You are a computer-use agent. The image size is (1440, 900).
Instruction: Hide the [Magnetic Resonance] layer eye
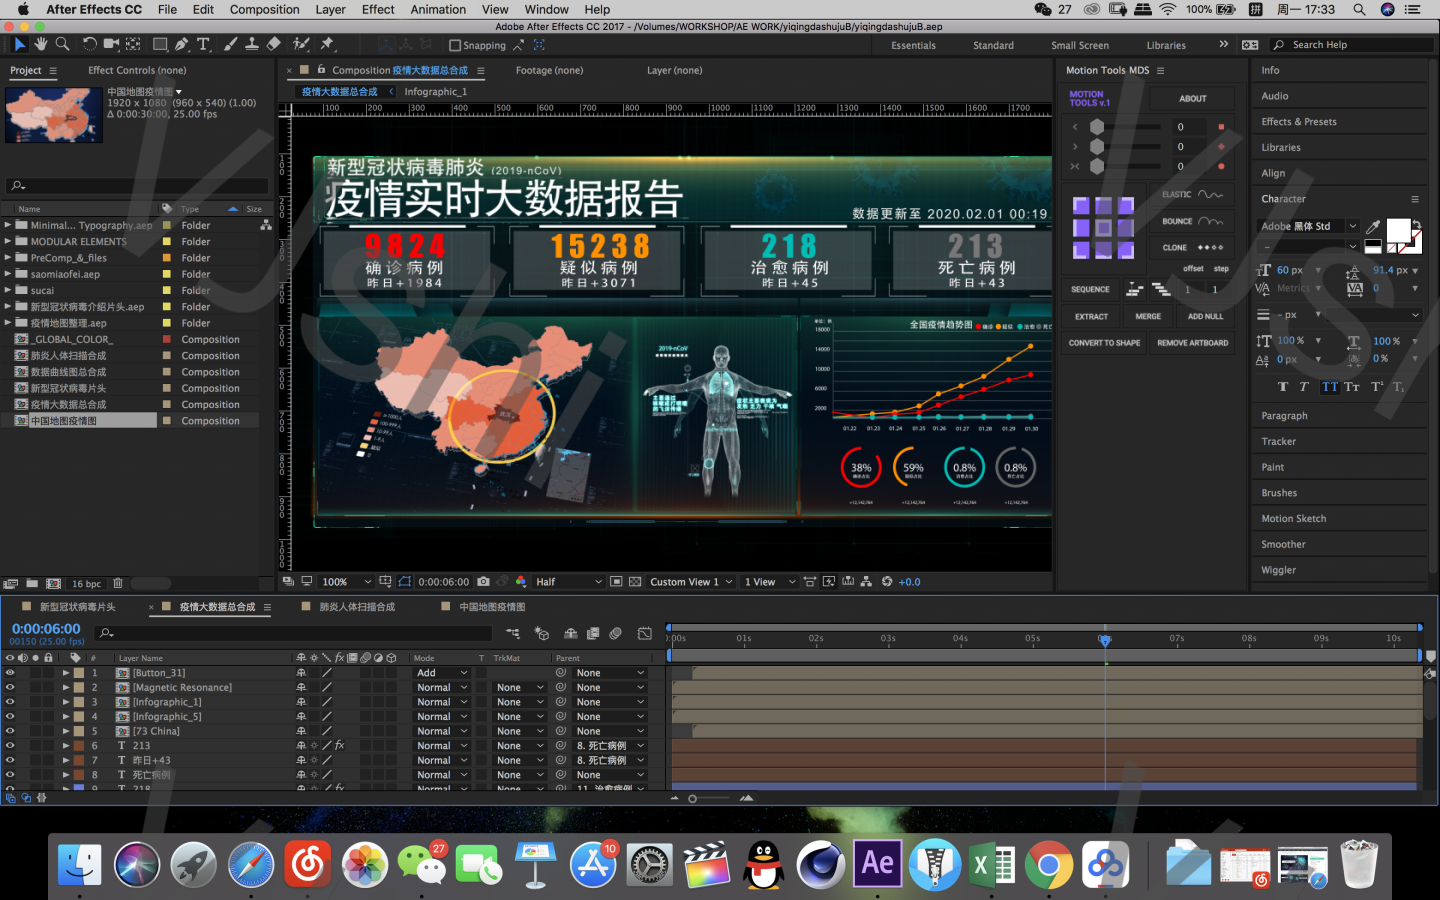10,688
